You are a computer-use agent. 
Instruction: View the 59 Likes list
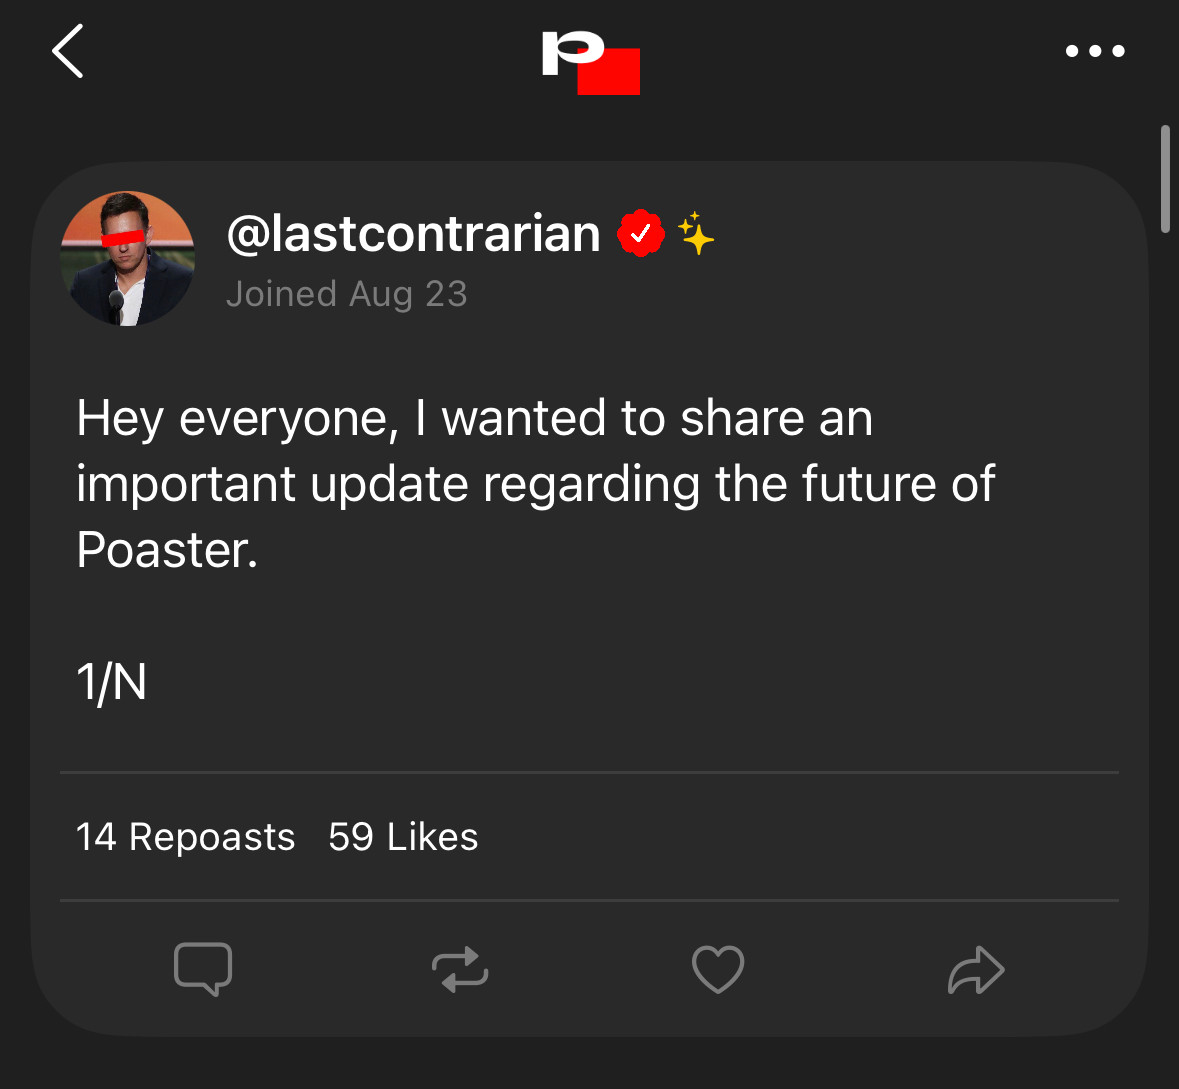point(403,837)
